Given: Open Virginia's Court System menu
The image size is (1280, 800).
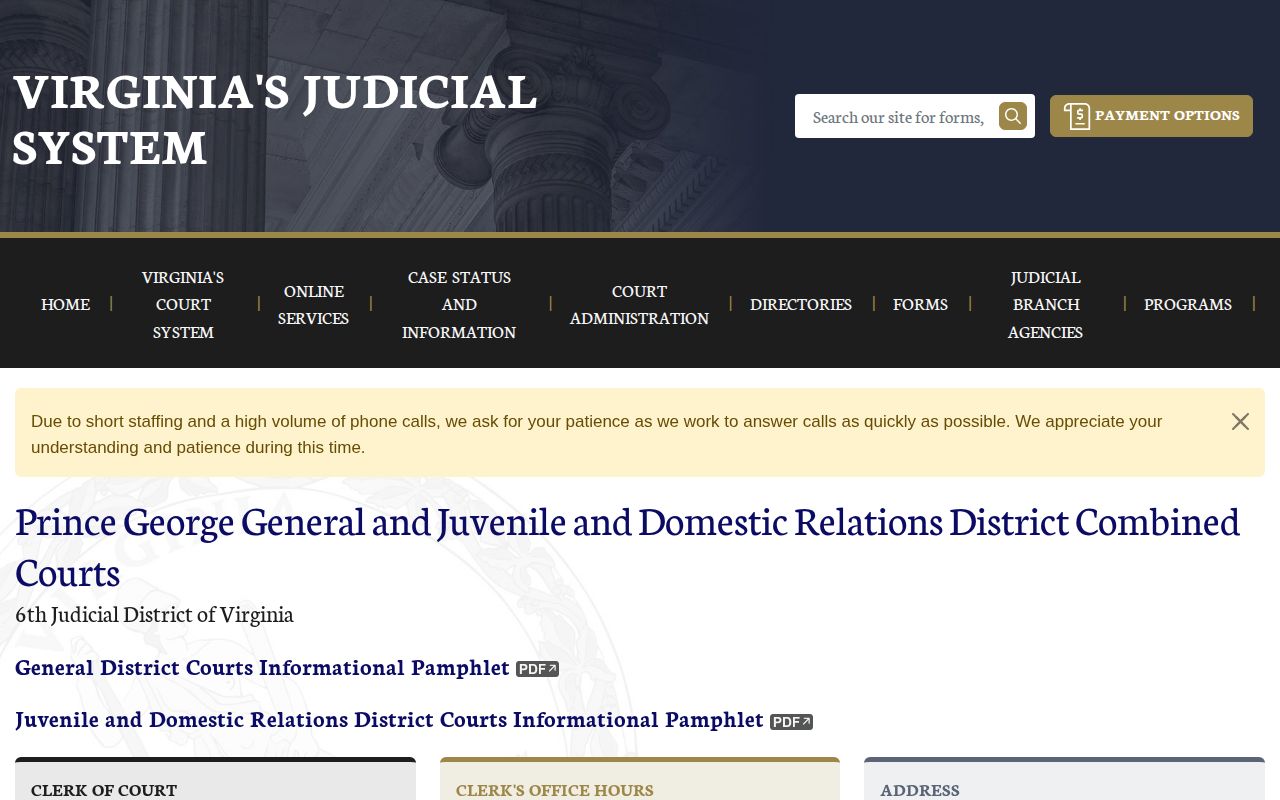Looking at the screenshot, I should [183, 304].
